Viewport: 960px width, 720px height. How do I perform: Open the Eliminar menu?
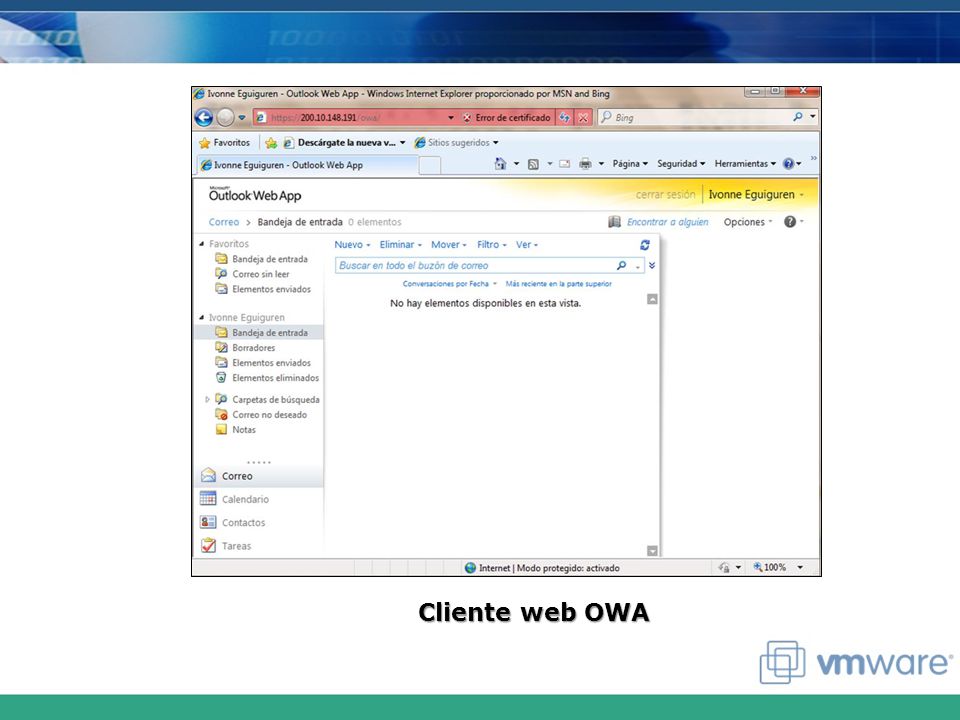tap(400, 244)
